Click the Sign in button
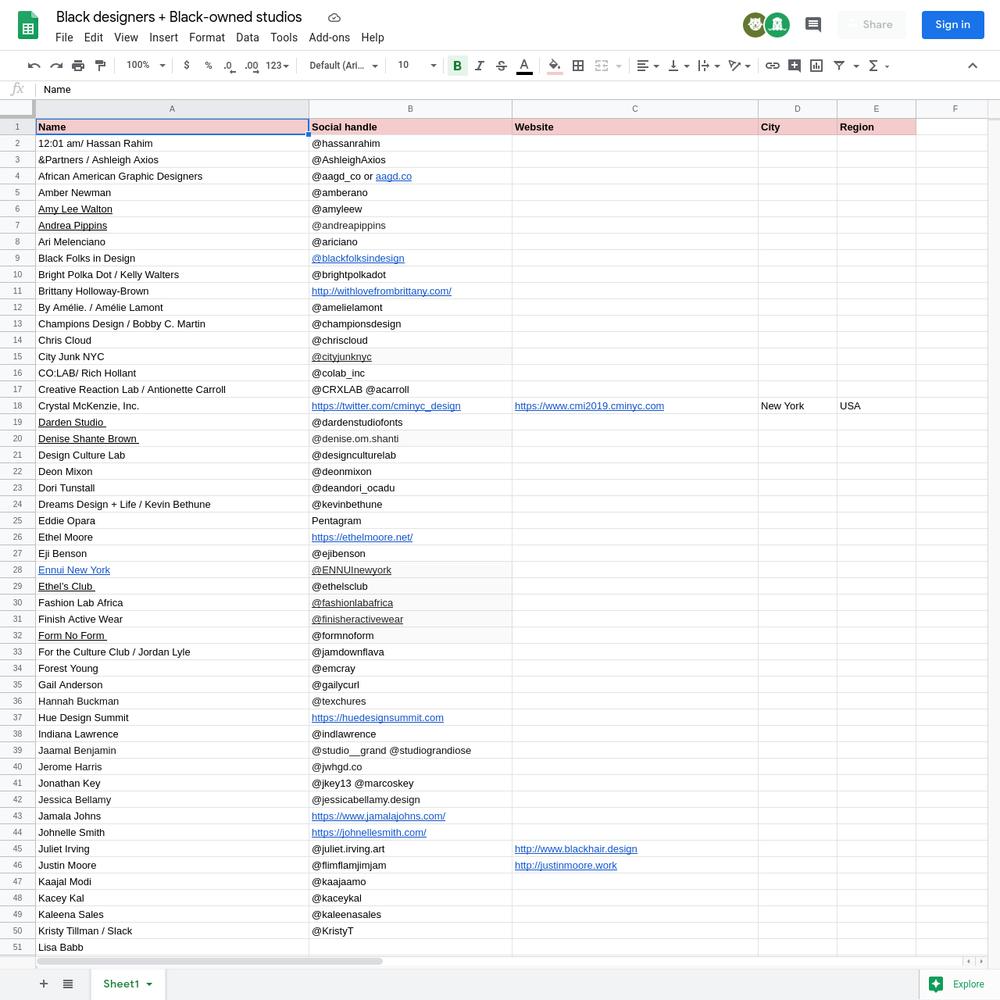This screenshot has width=1000, height=1000. pyautogui.click(x=952, y=25)
